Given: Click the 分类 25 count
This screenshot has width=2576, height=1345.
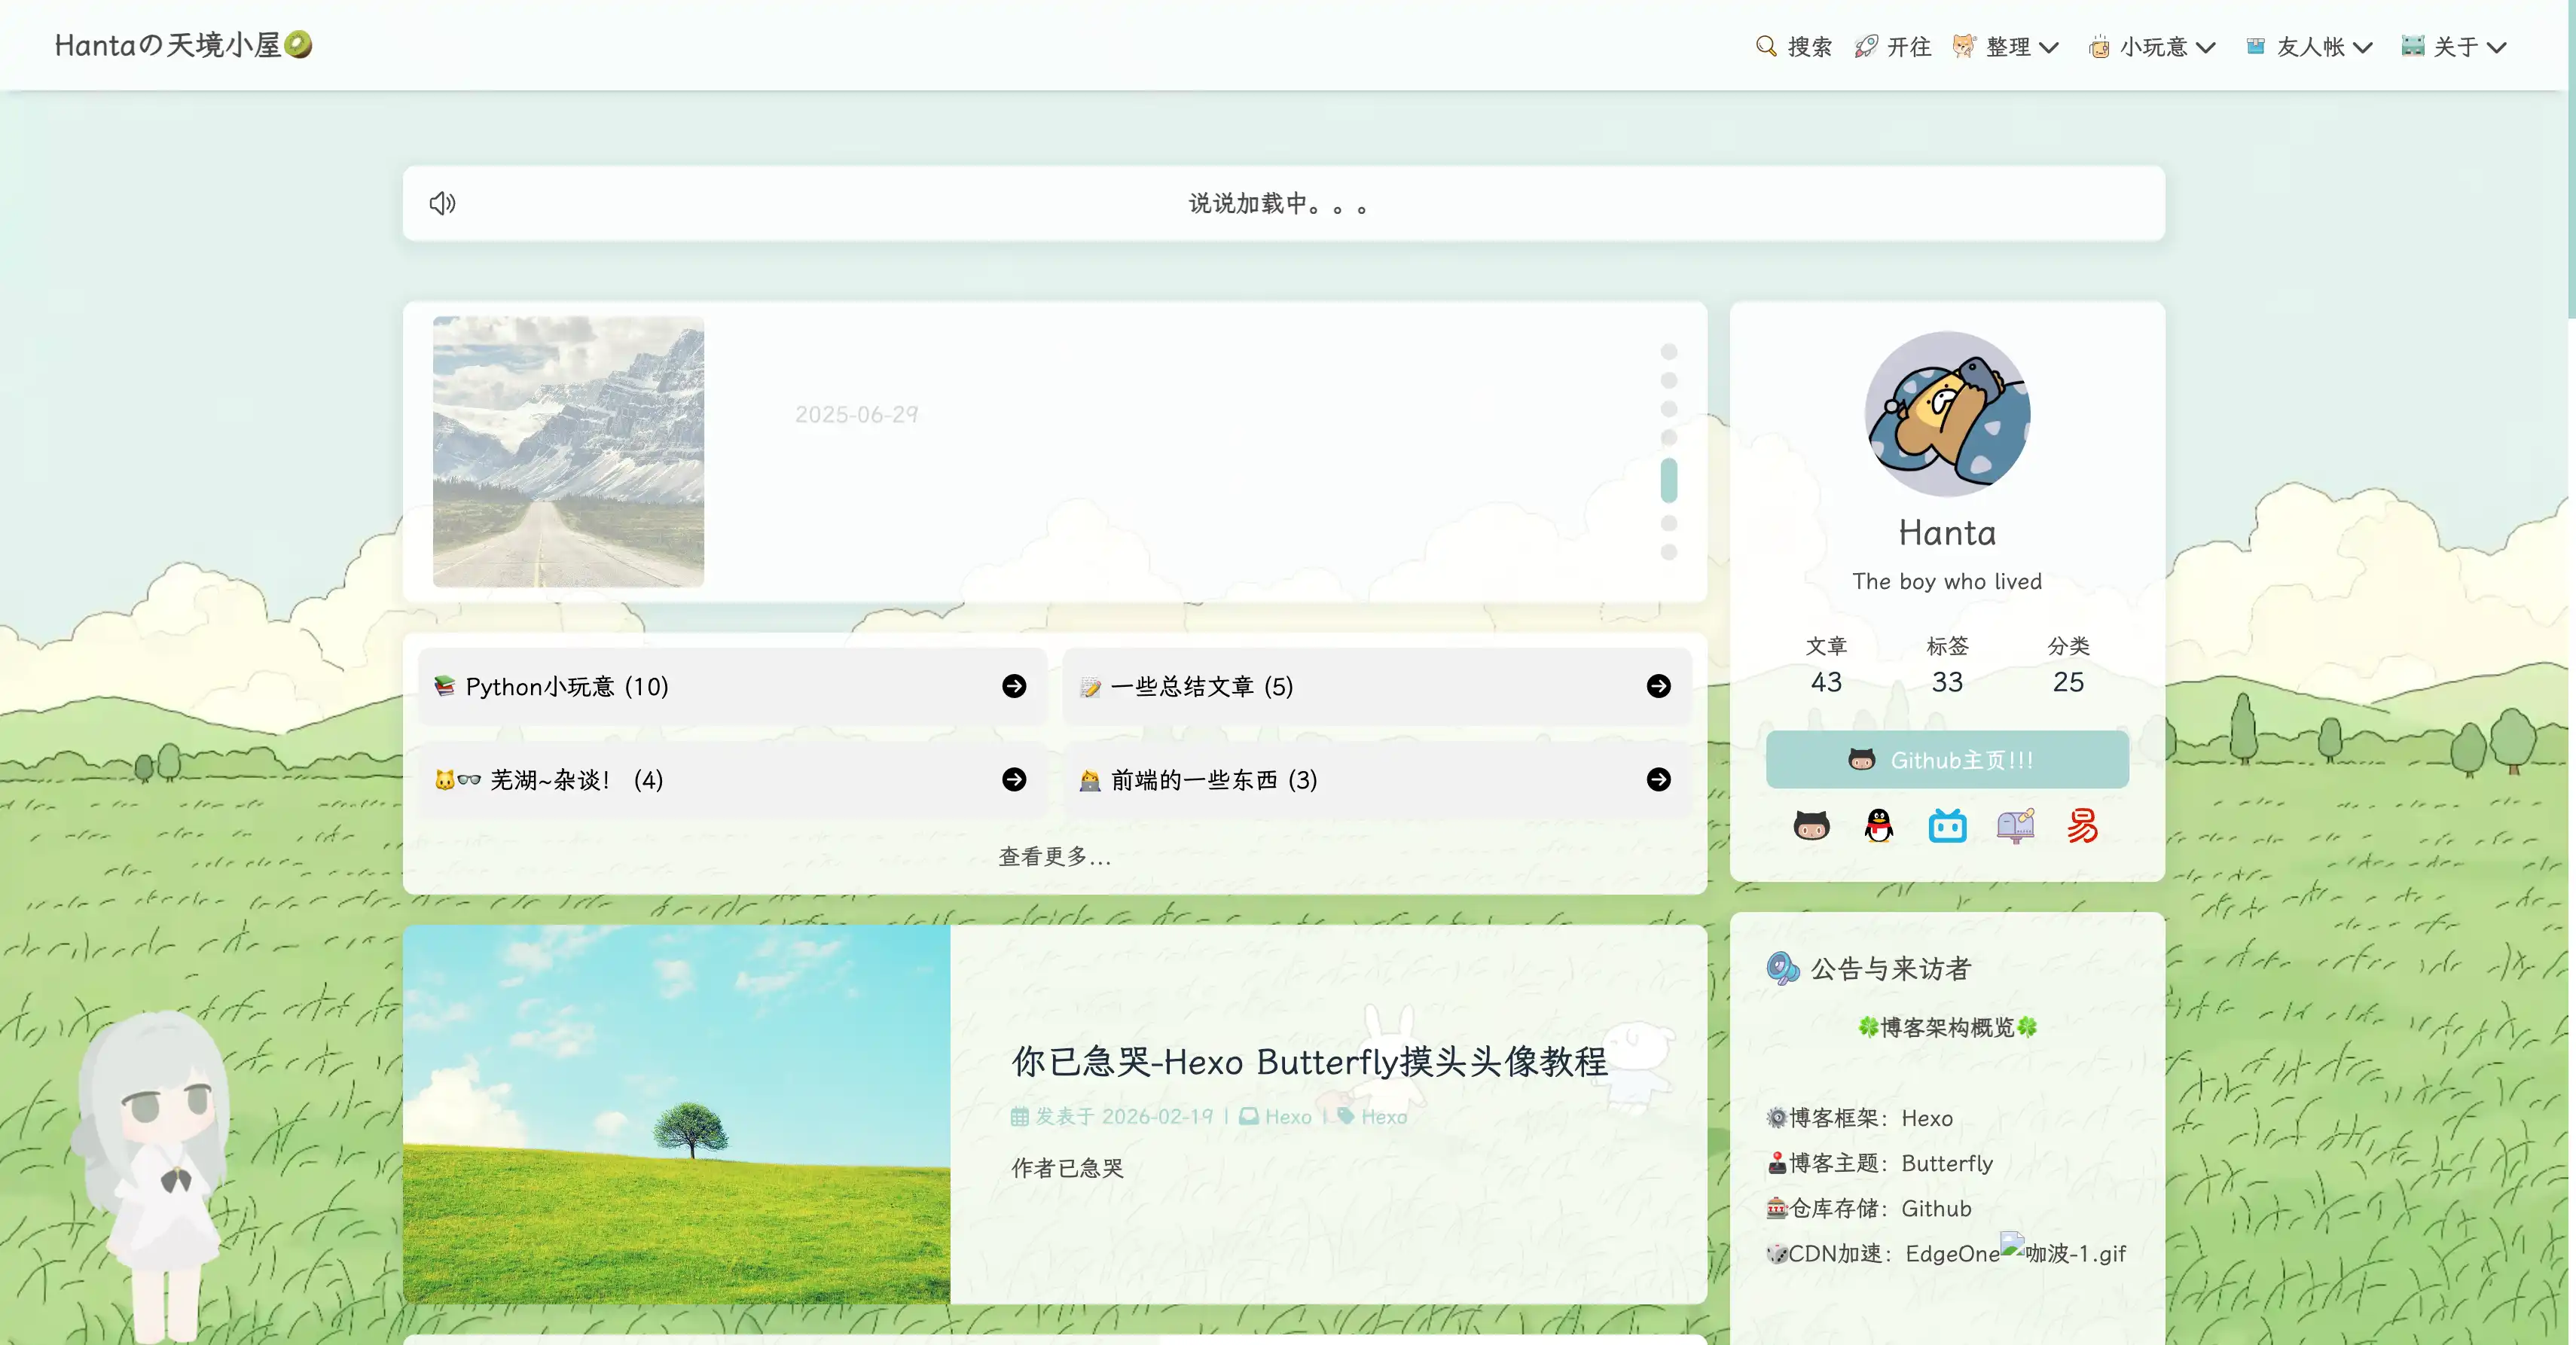Looking at the screenshot, I should [x=2068, y=664].
